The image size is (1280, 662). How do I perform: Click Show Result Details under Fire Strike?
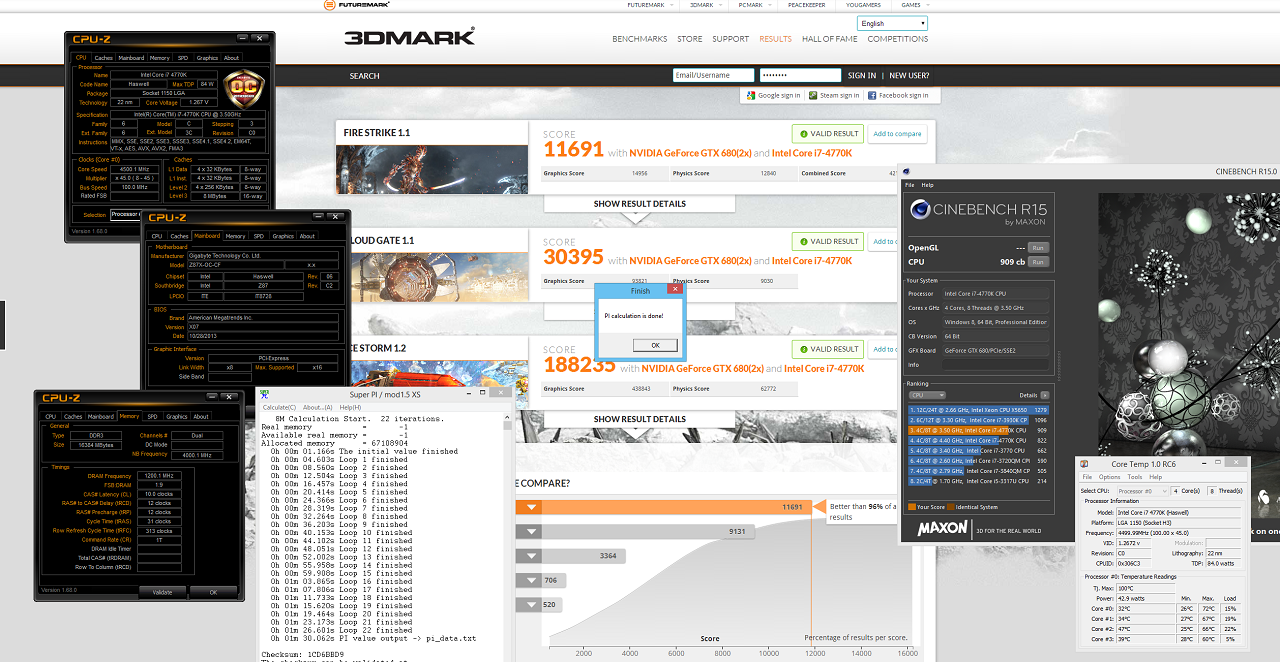640,204
